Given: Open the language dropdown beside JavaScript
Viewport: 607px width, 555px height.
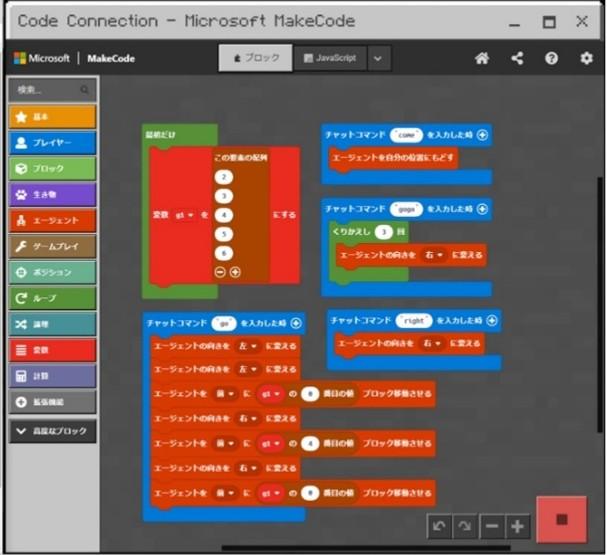Looking at the screenshot, I should pyautogui.click(x=378, y=59).
